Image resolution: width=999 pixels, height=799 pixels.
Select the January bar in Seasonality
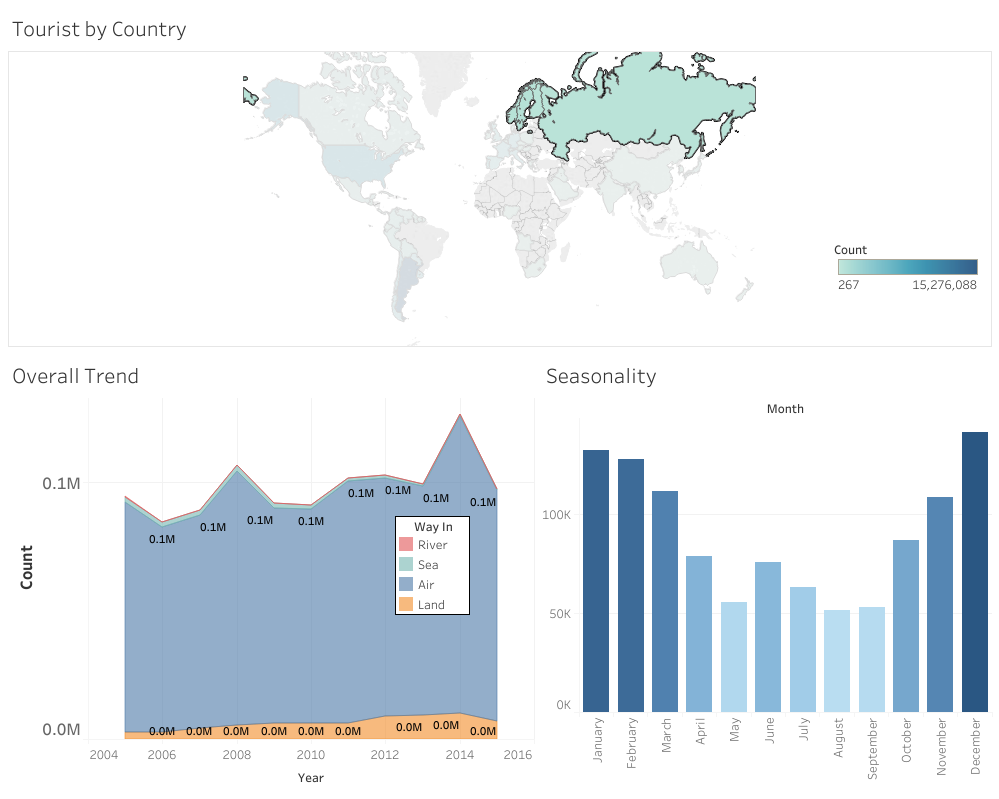pyautogui.click(x=596, y=580)
